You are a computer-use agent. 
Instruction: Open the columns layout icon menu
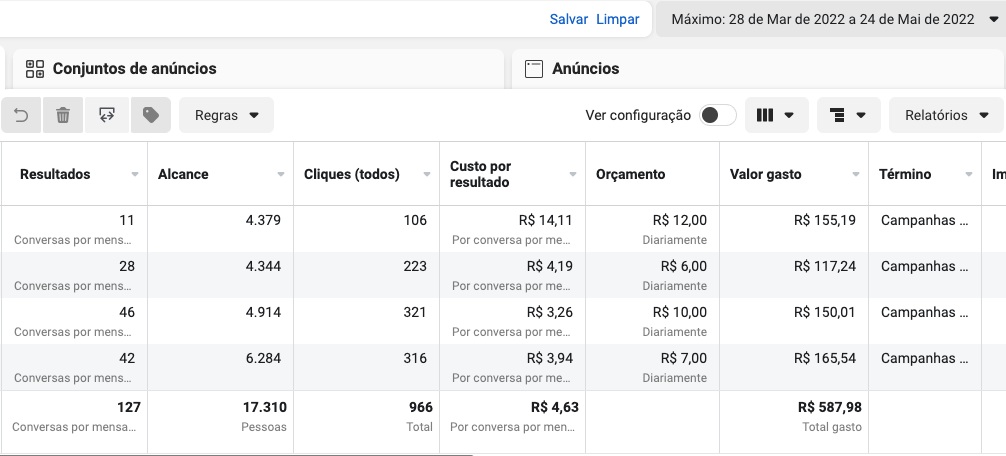click(776, 115)
